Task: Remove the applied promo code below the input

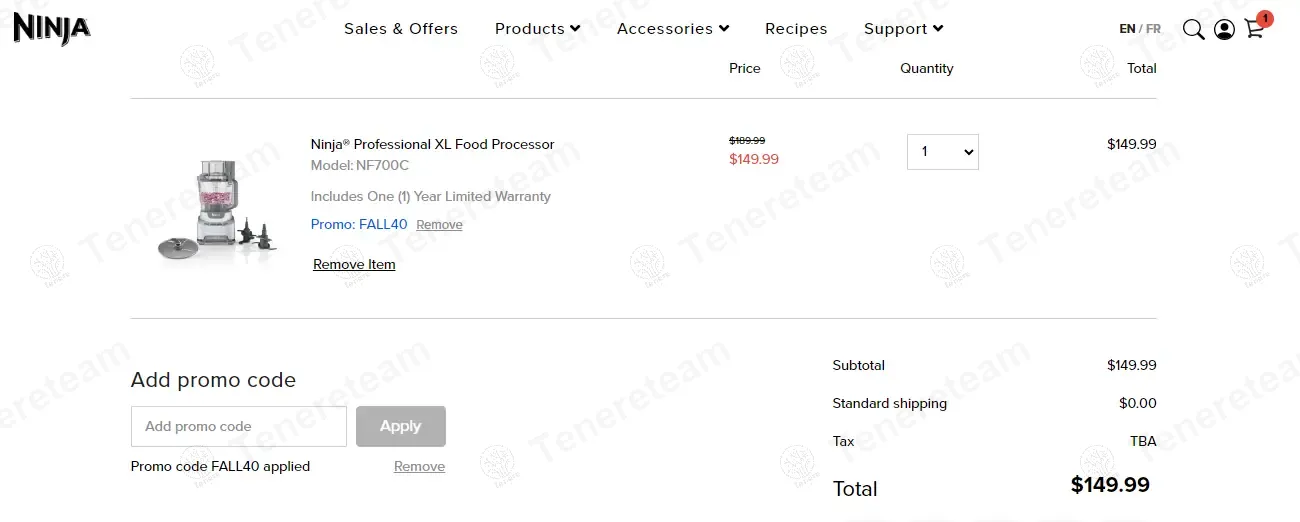Action: point(419,466)
